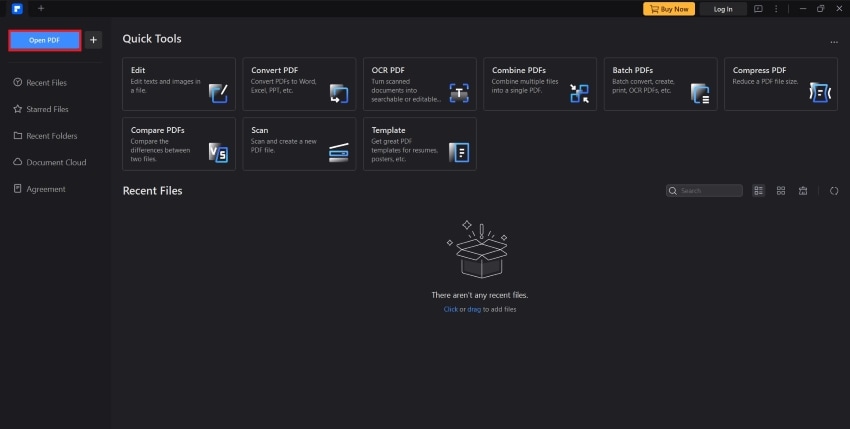Click the Starred Files star icon
This screenshot has height=429, width=850.
coord(18,109)
